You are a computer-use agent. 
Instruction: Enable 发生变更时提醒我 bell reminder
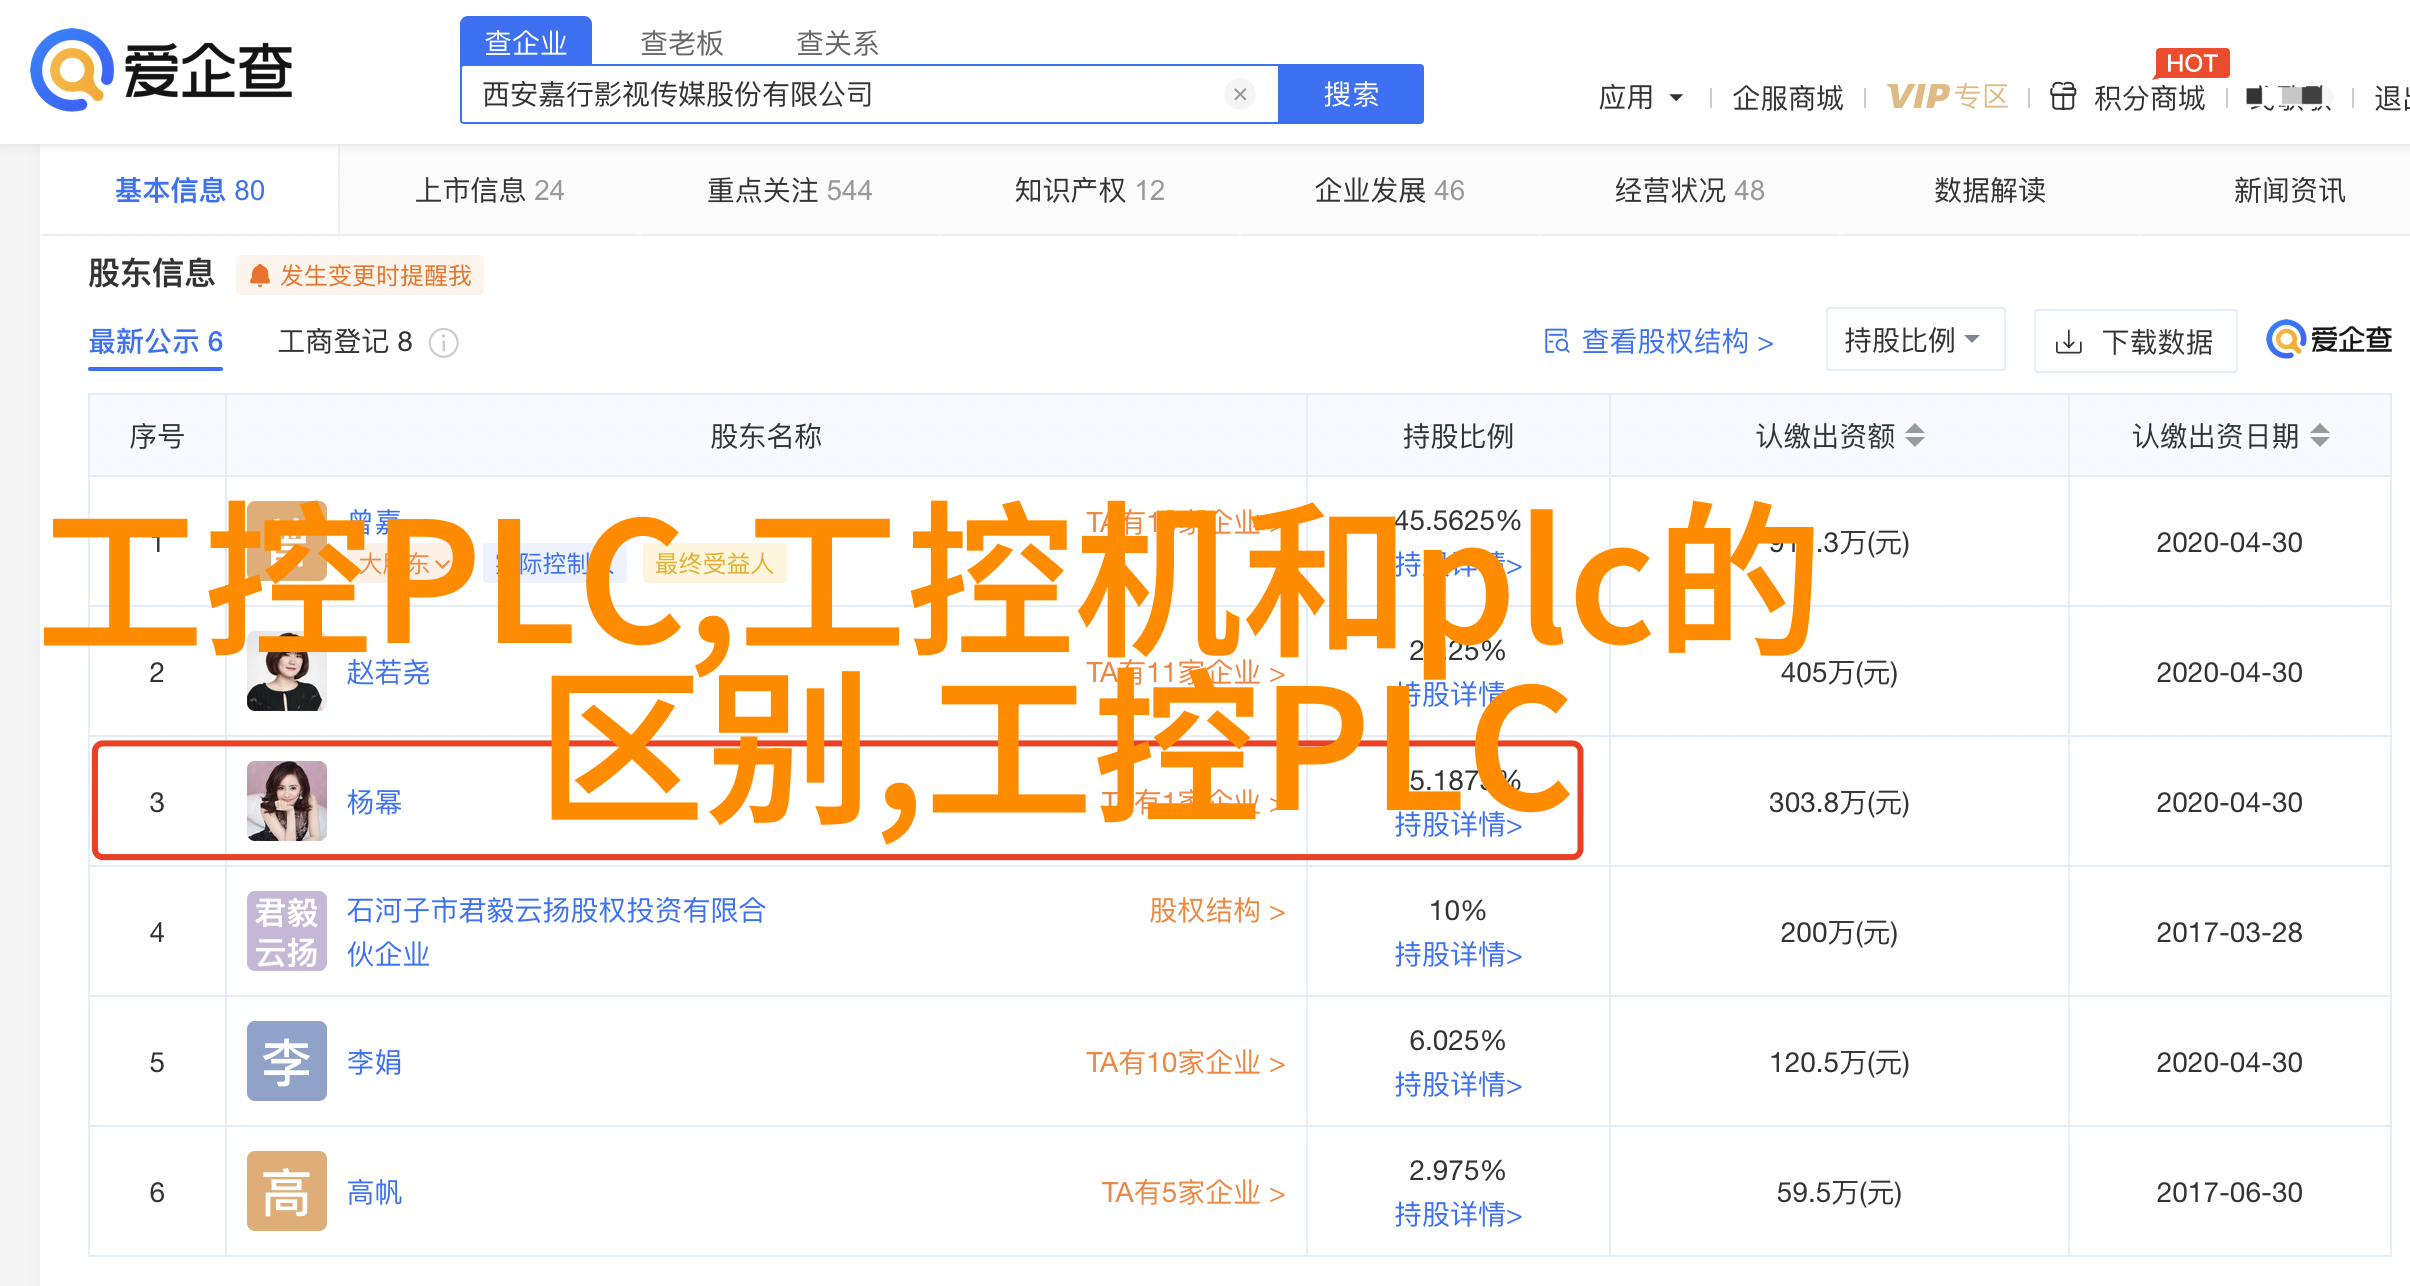pos(360,275)
